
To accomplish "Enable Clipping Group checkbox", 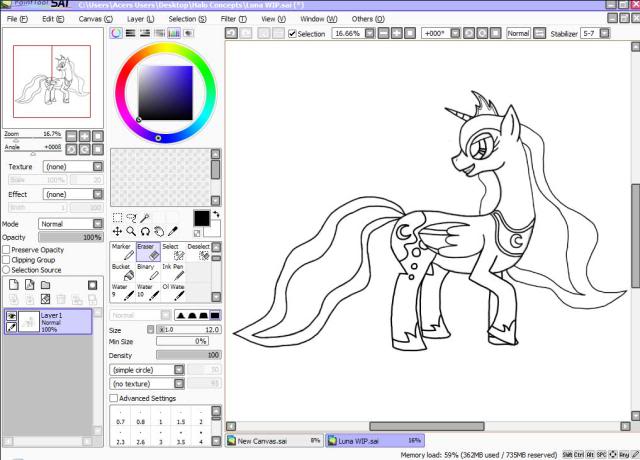I will click(x=6, y=260).
